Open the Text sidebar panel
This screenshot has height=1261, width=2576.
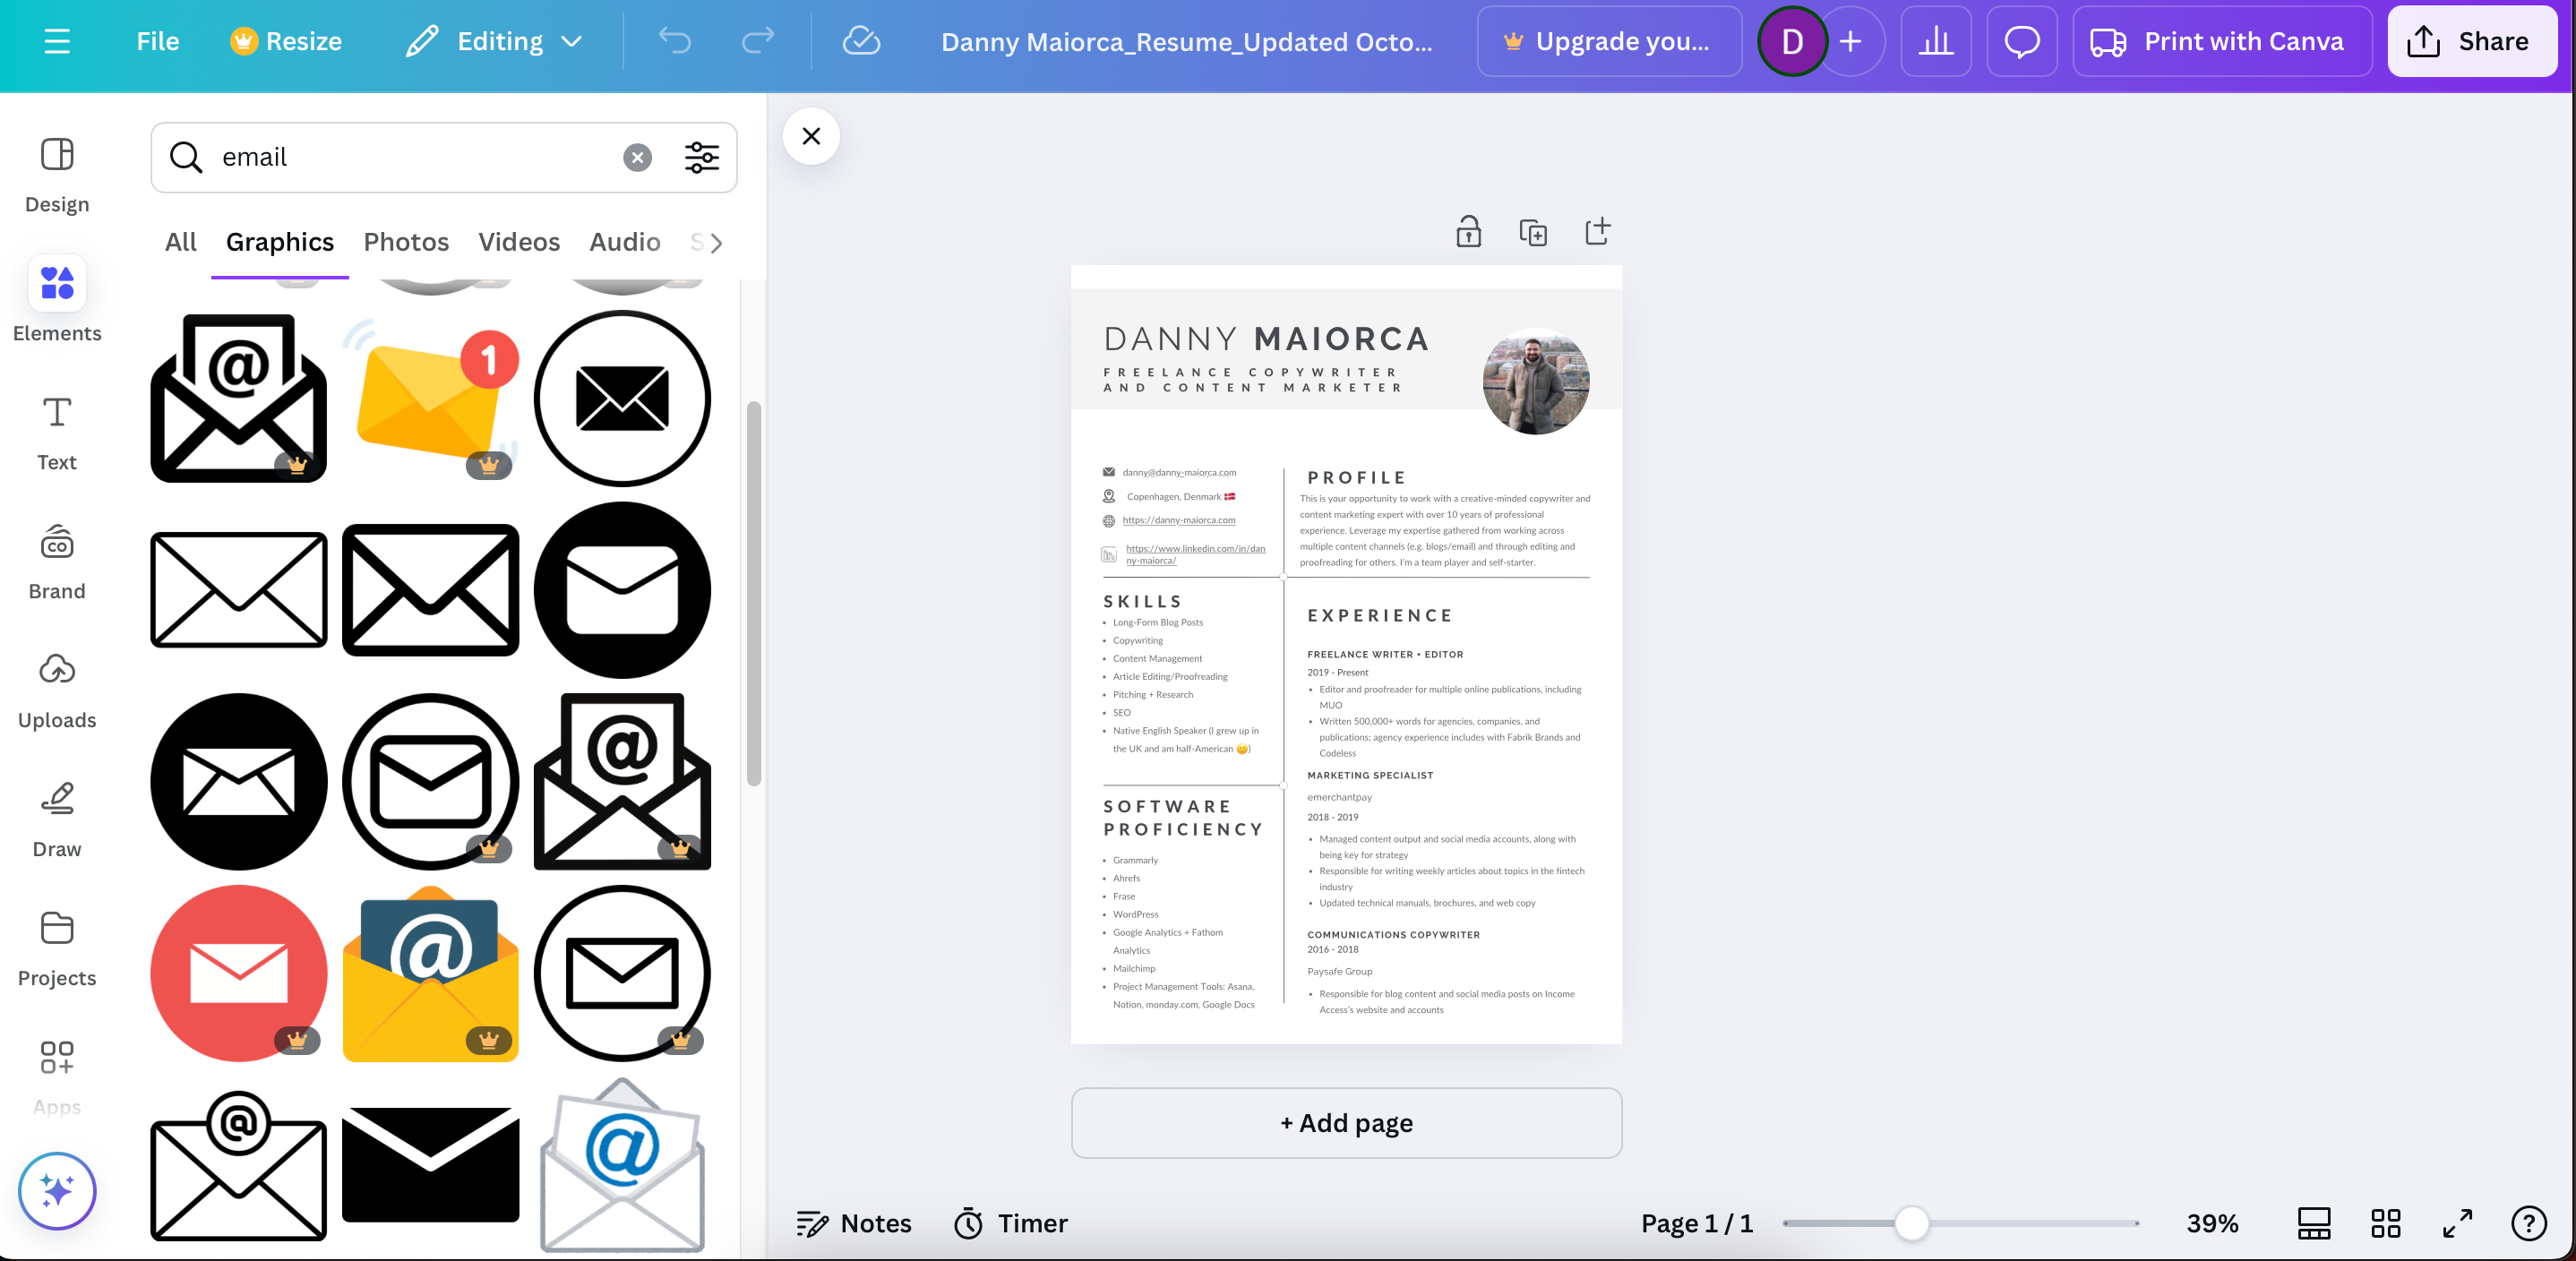pyautogui.click(x=57, y=433)
